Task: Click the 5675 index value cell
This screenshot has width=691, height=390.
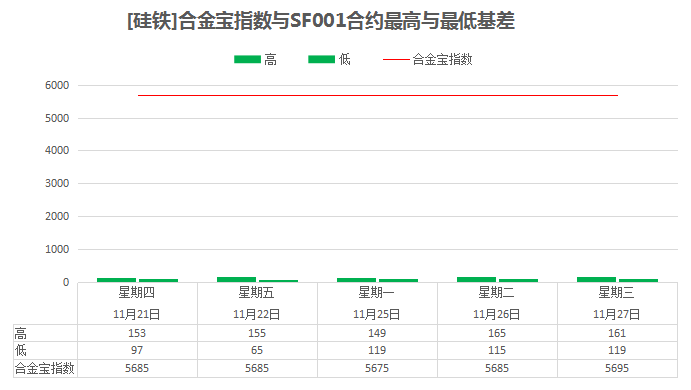Action: [377, 368]
